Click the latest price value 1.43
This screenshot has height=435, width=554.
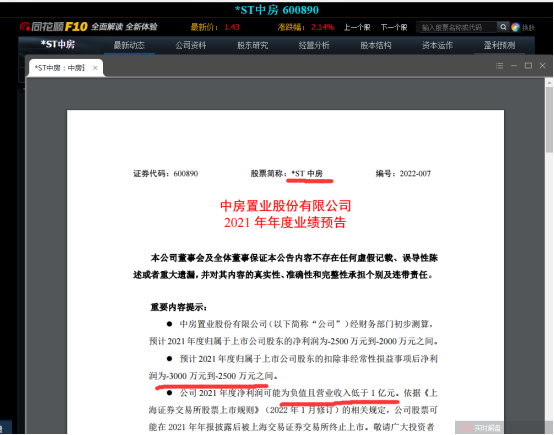coord(232,27)
